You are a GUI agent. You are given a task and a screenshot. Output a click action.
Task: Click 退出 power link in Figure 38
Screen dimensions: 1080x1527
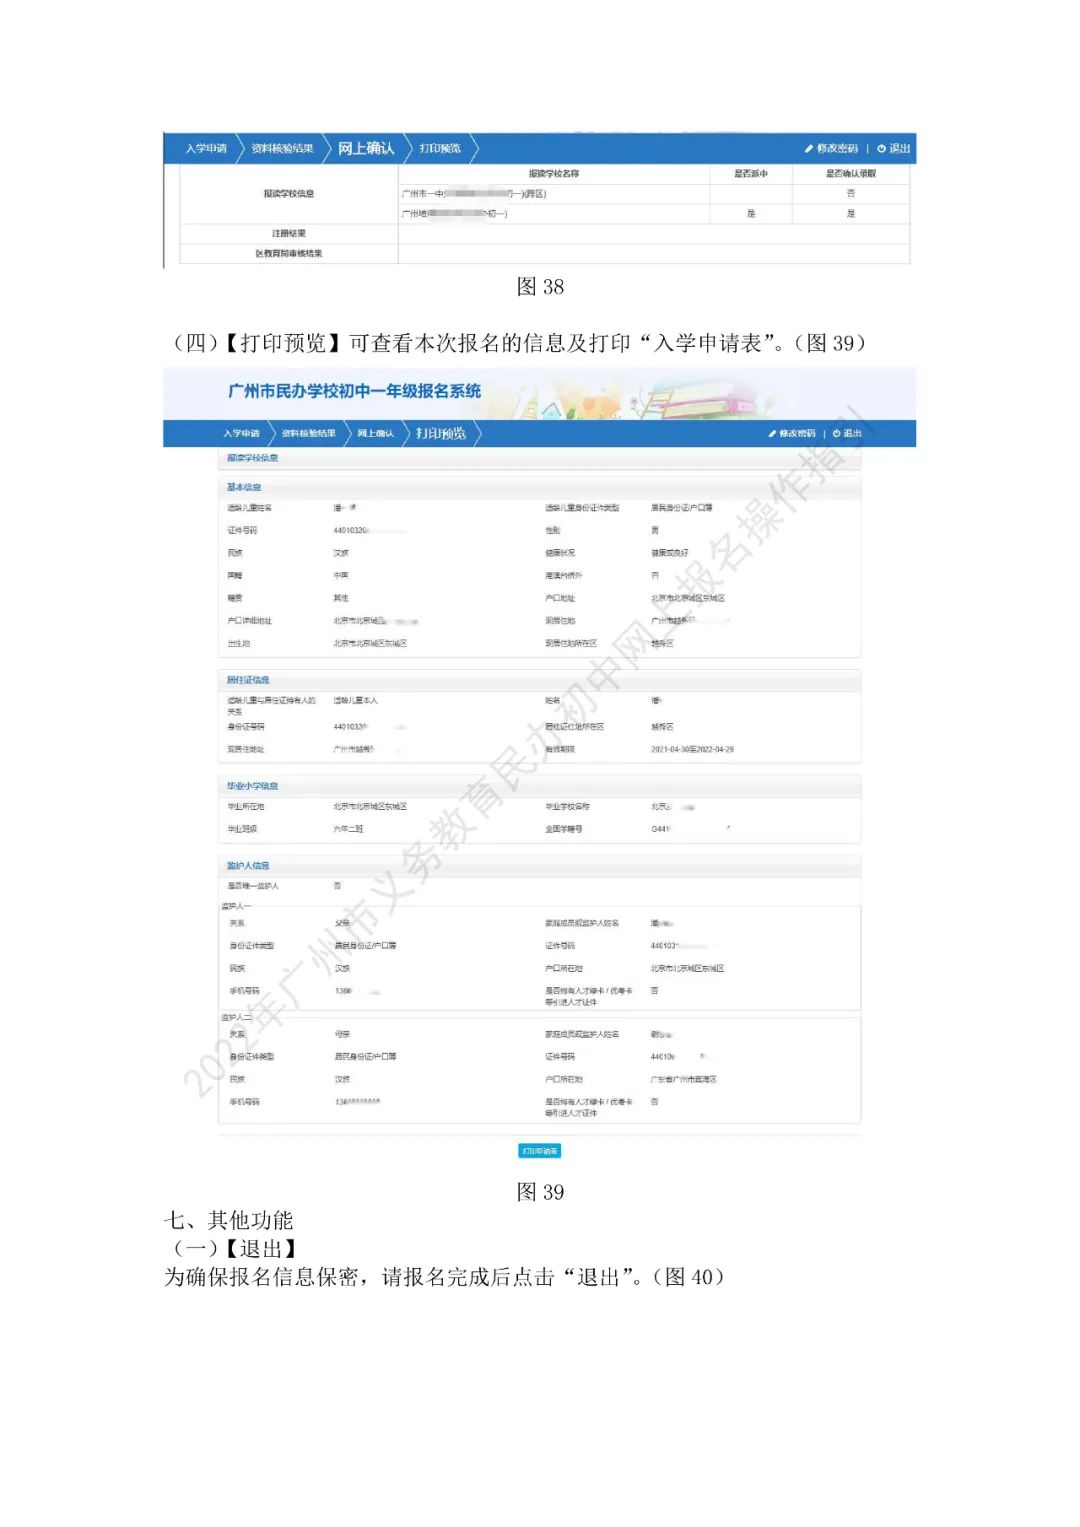(x=894, y=148)
